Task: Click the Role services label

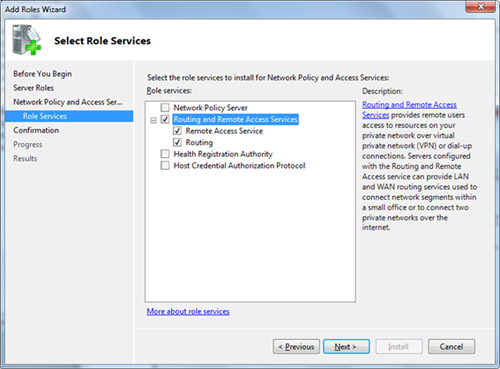Action: pos(169,91)
